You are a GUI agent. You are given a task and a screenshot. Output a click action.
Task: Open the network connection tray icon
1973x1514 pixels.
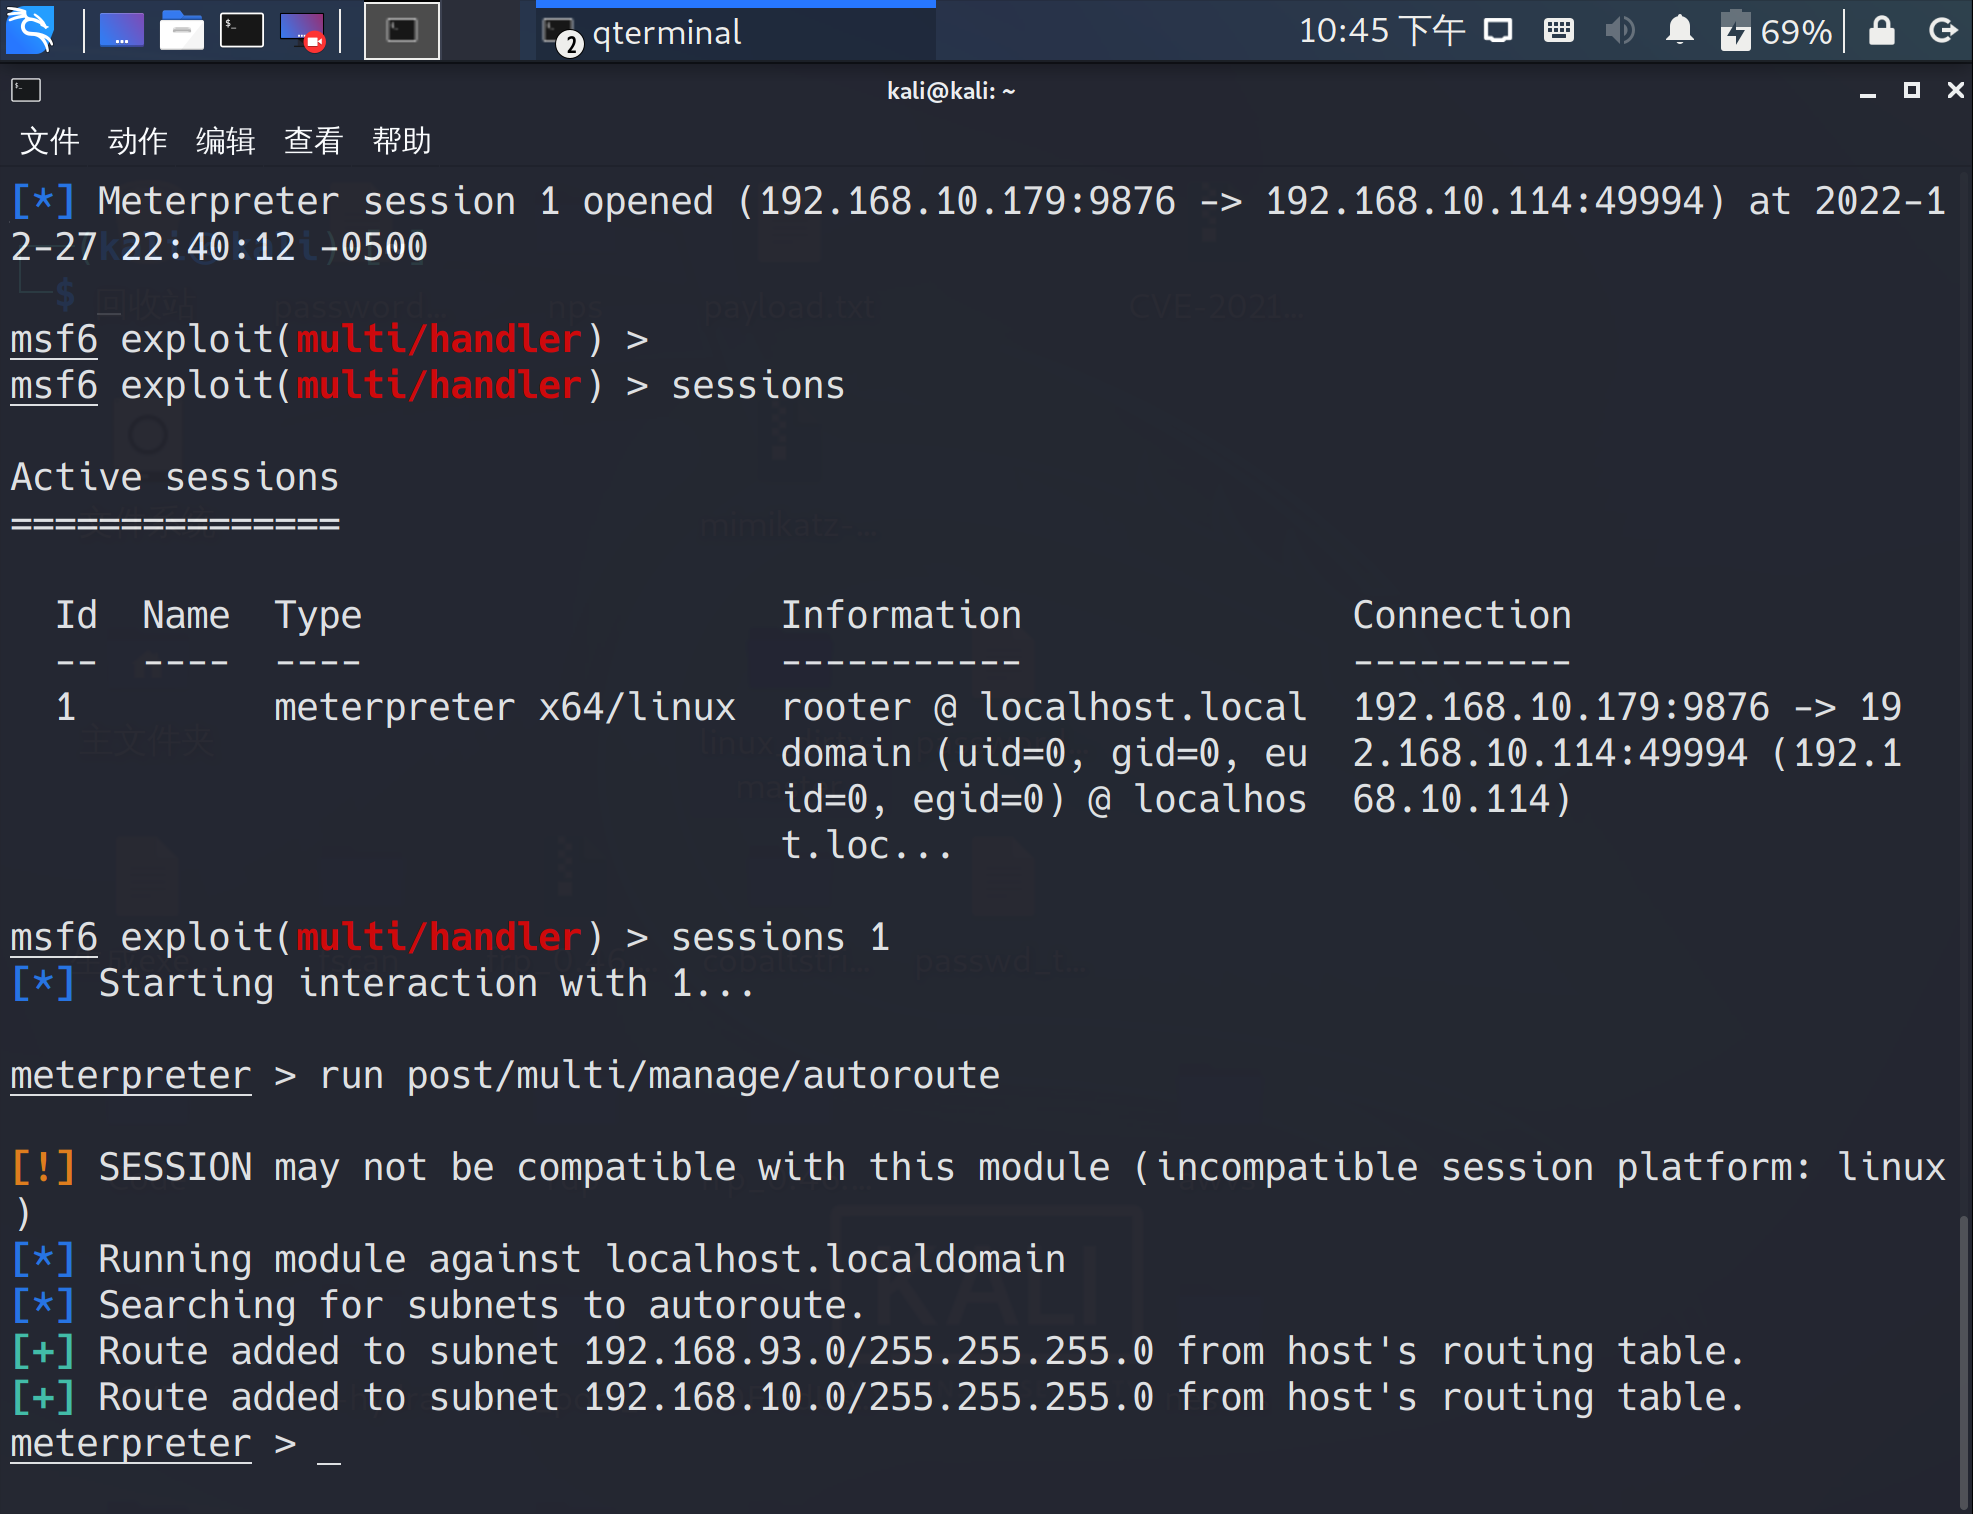point(1497,30)
